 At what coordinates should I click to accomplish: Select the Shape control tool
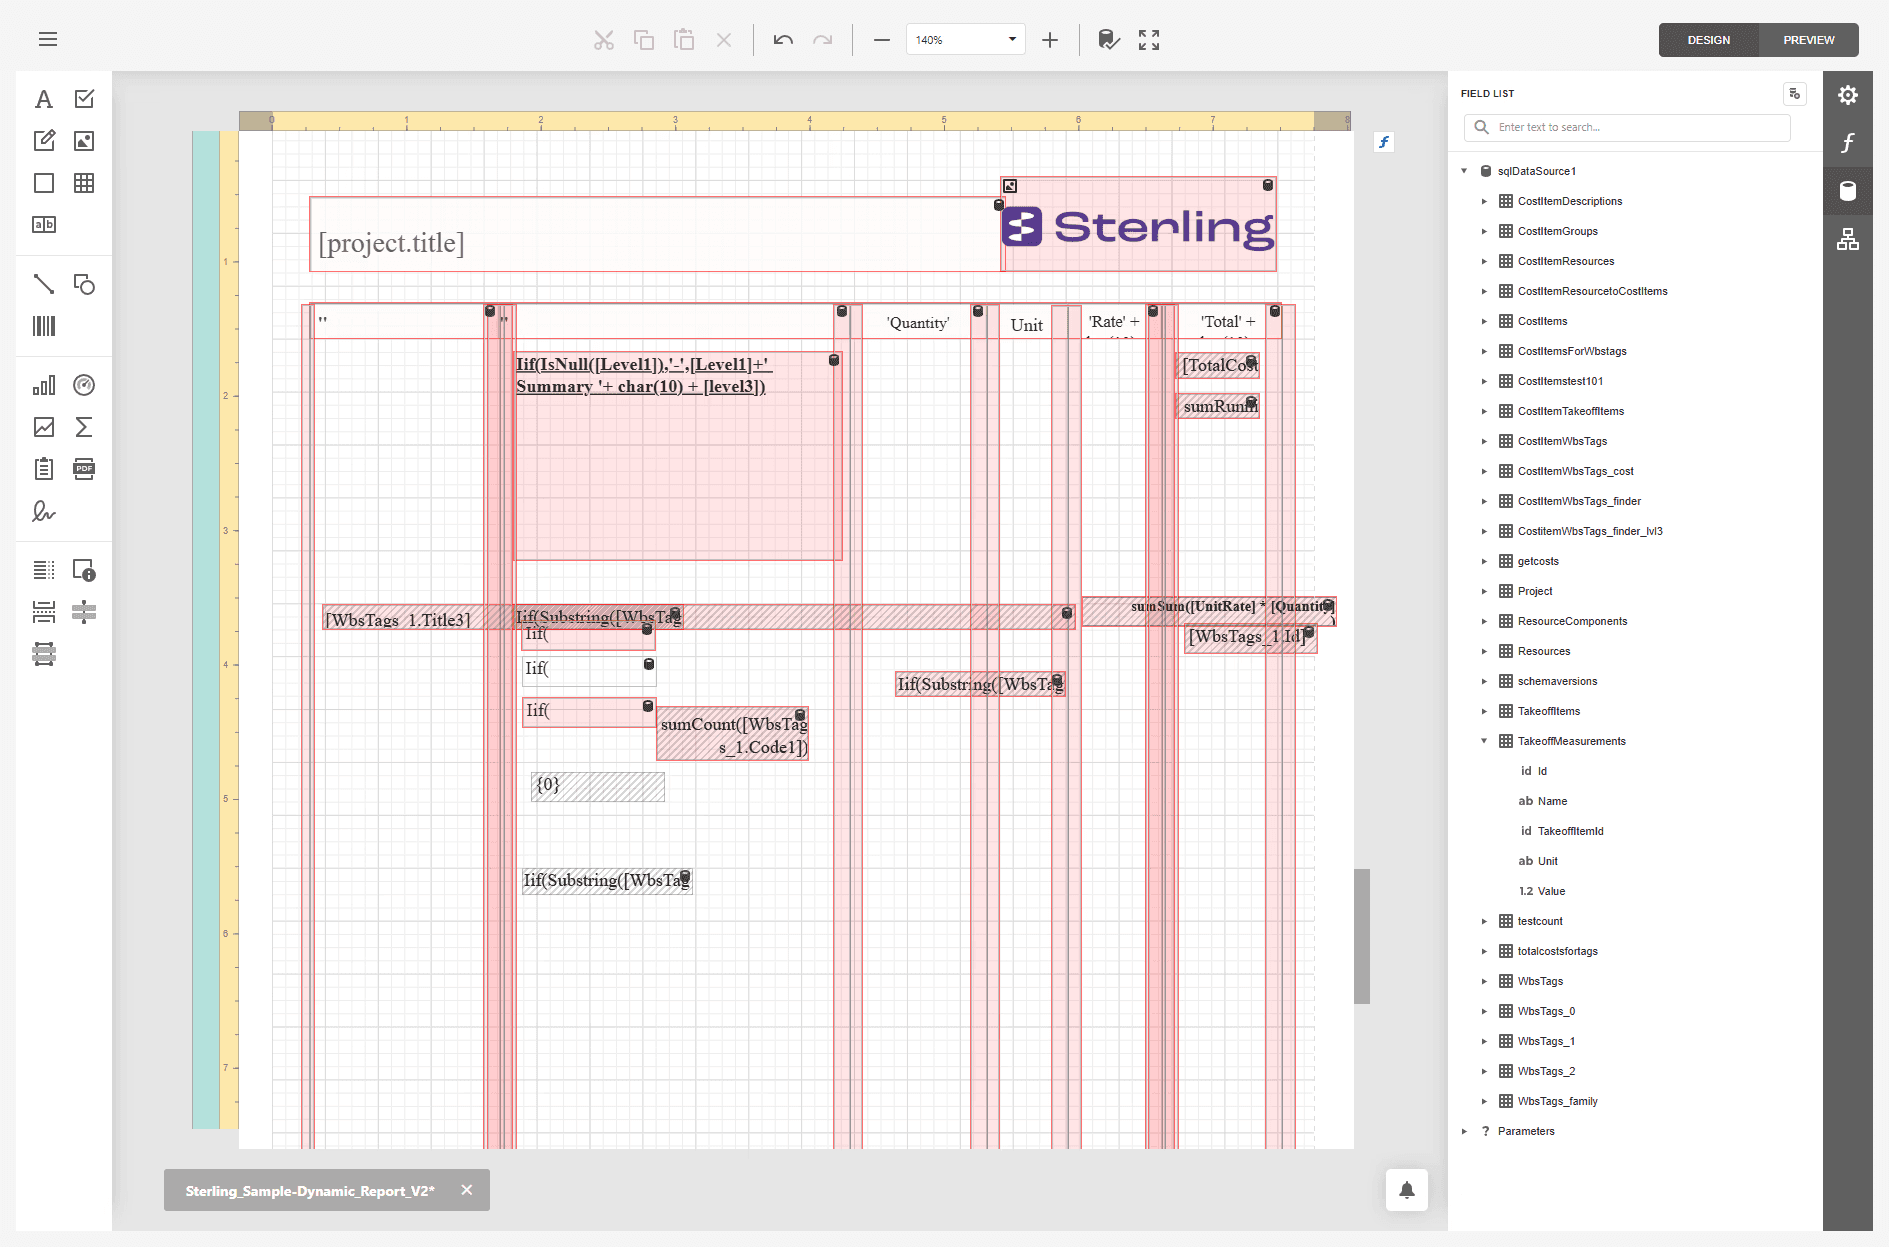pyautogui.click(x=84, y=284)
